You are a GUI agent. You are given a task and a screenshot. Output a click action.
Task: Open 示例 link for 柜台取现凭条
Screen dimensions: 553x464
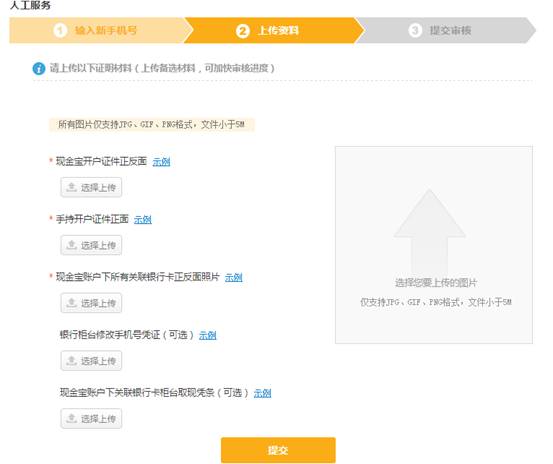262,393
